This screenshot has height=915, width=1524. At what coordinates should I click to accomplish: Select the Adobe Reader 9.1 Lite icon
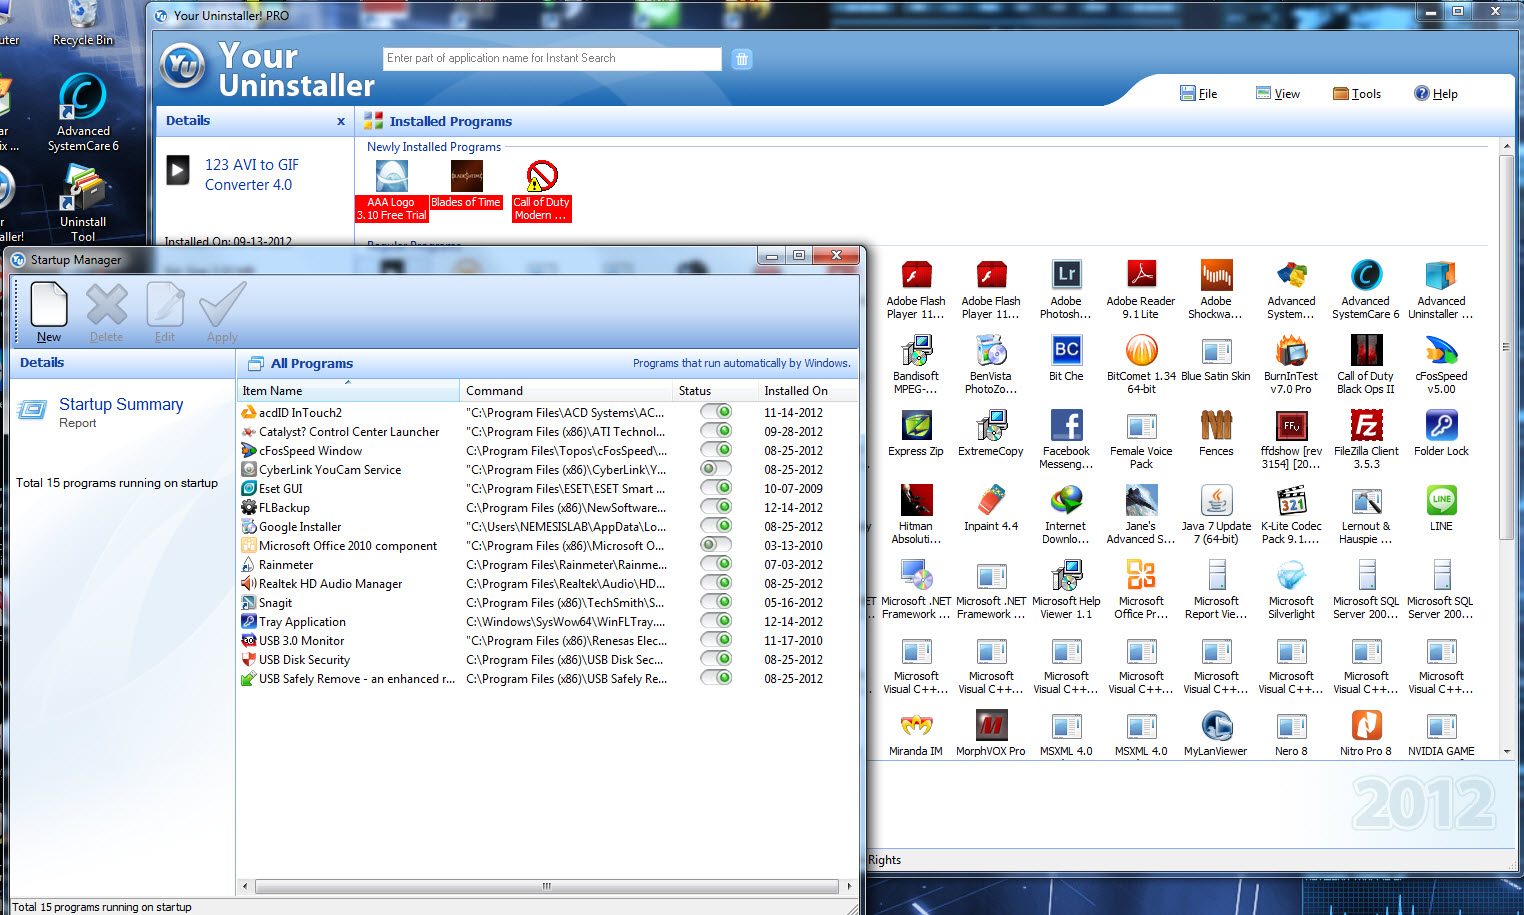pyautogui.click(x=1141, y=274)
